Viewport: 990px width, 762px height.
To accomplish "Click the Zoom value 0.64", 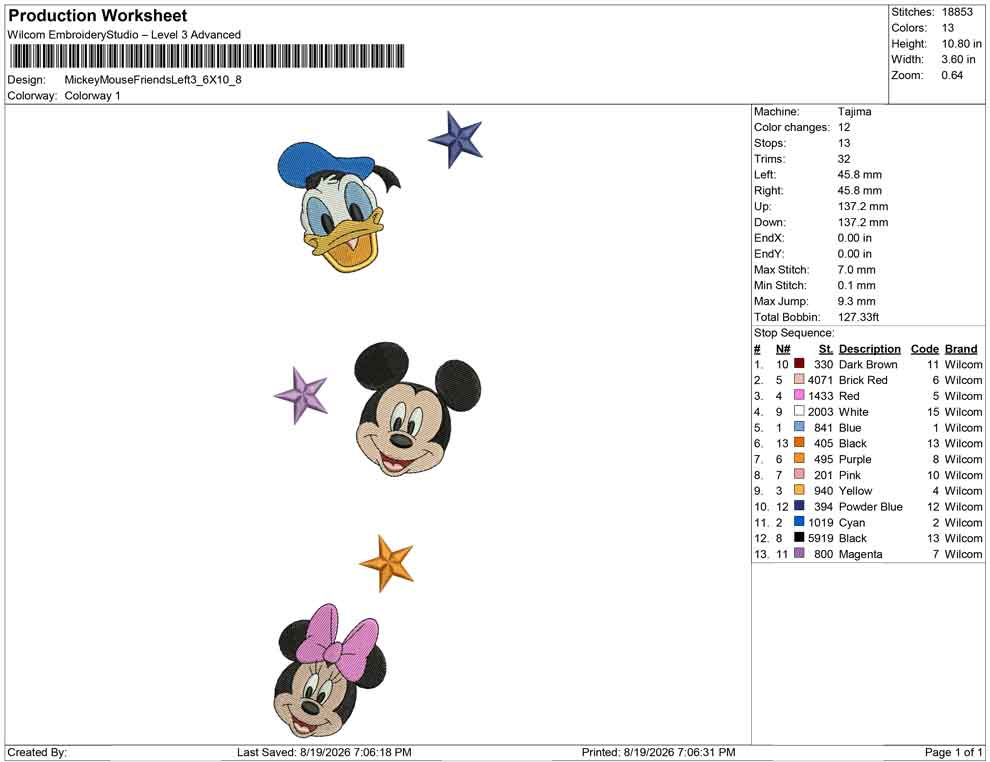I will tap(952, 75).
